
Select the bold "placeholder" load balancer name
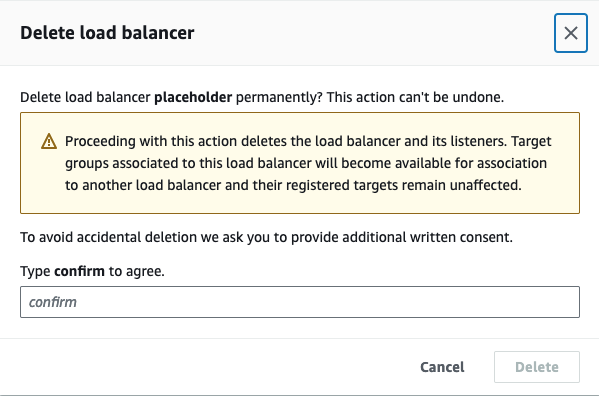[x=193, y=97]
